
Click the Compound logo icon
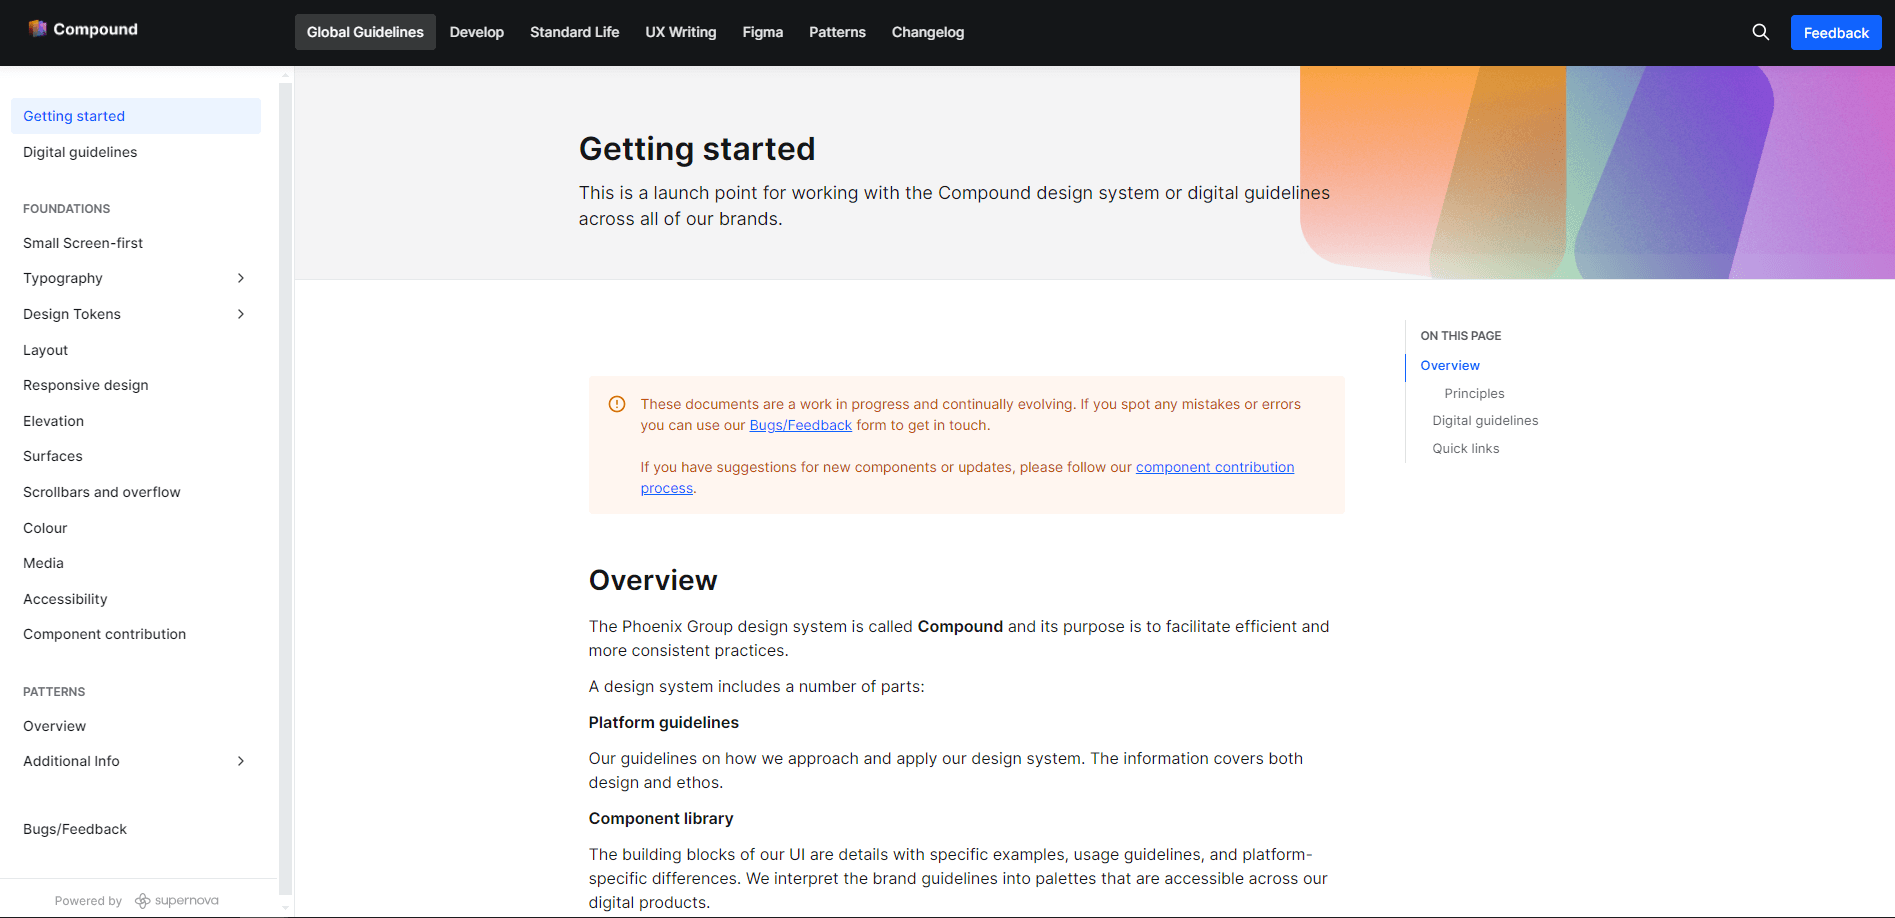click(37, 29)
